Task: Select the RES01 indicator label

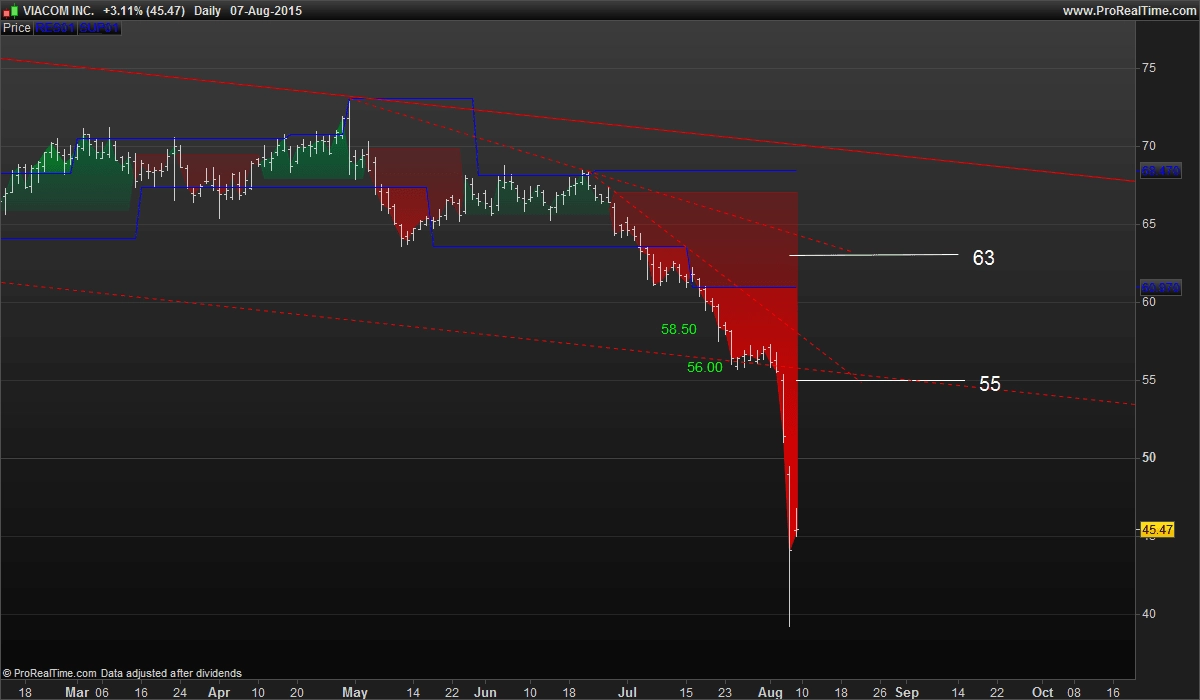Action: pyautogui.click(x=55, y=28)
